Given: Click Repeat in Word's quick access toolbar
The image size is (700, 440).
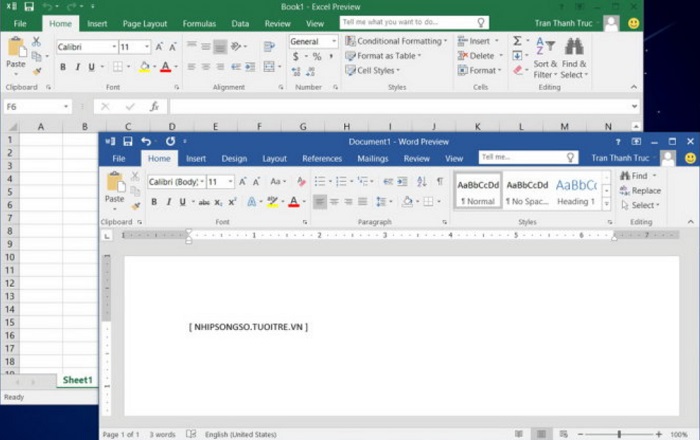Looking at the screenshot, I should point(170,141).
